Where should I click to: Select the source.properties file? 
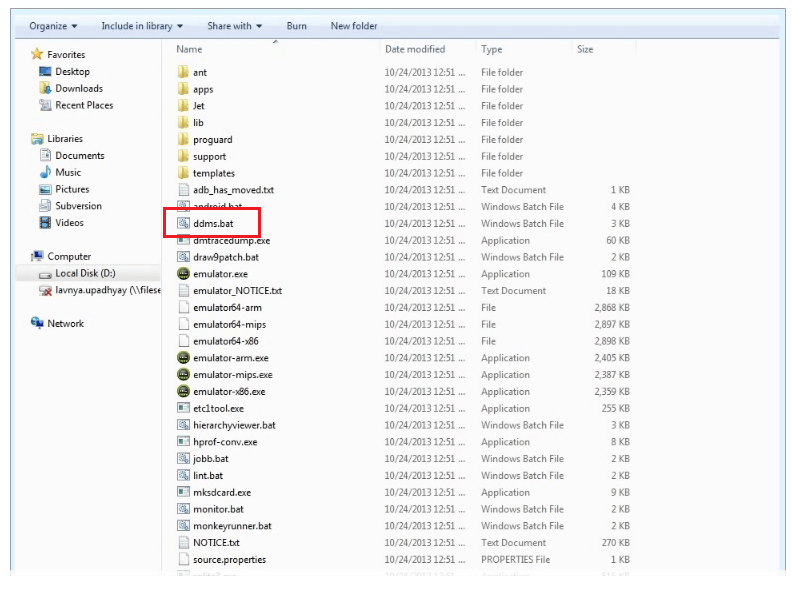pyautogui.click(x=230, y=559)
